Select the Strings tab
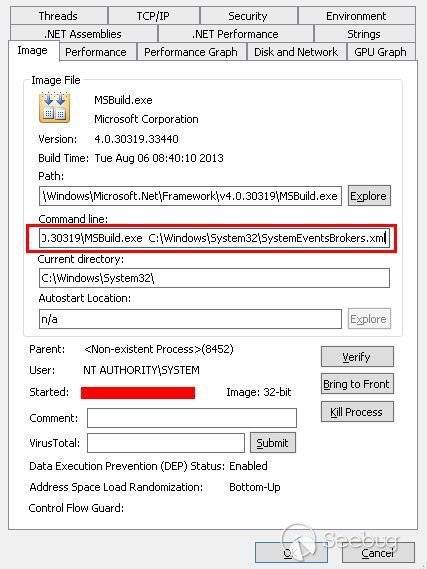 pyautogui.click(x=364, y=34)
